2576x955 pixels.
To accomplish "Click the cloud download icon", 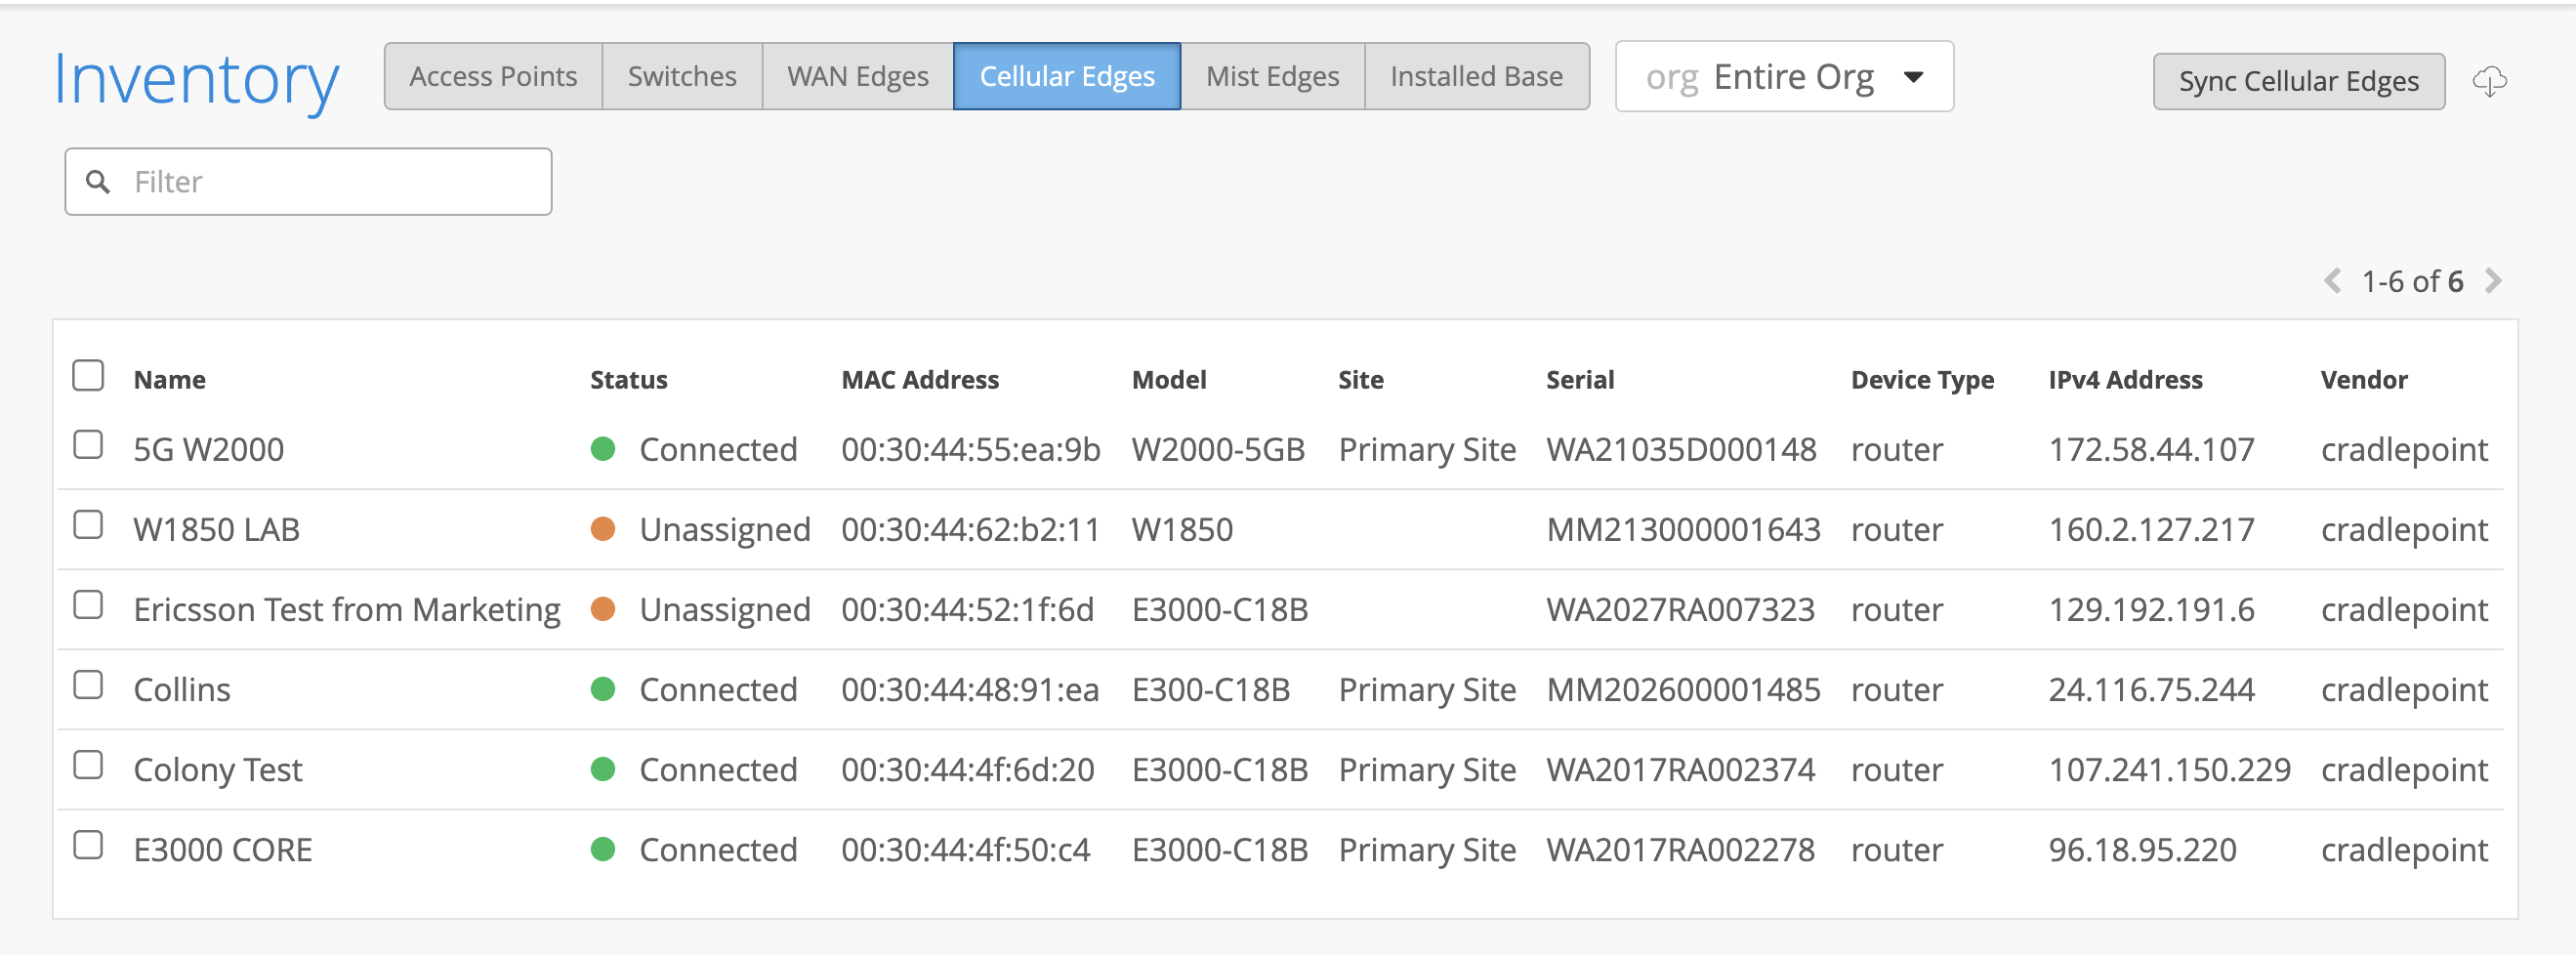I will [2489, 81].
